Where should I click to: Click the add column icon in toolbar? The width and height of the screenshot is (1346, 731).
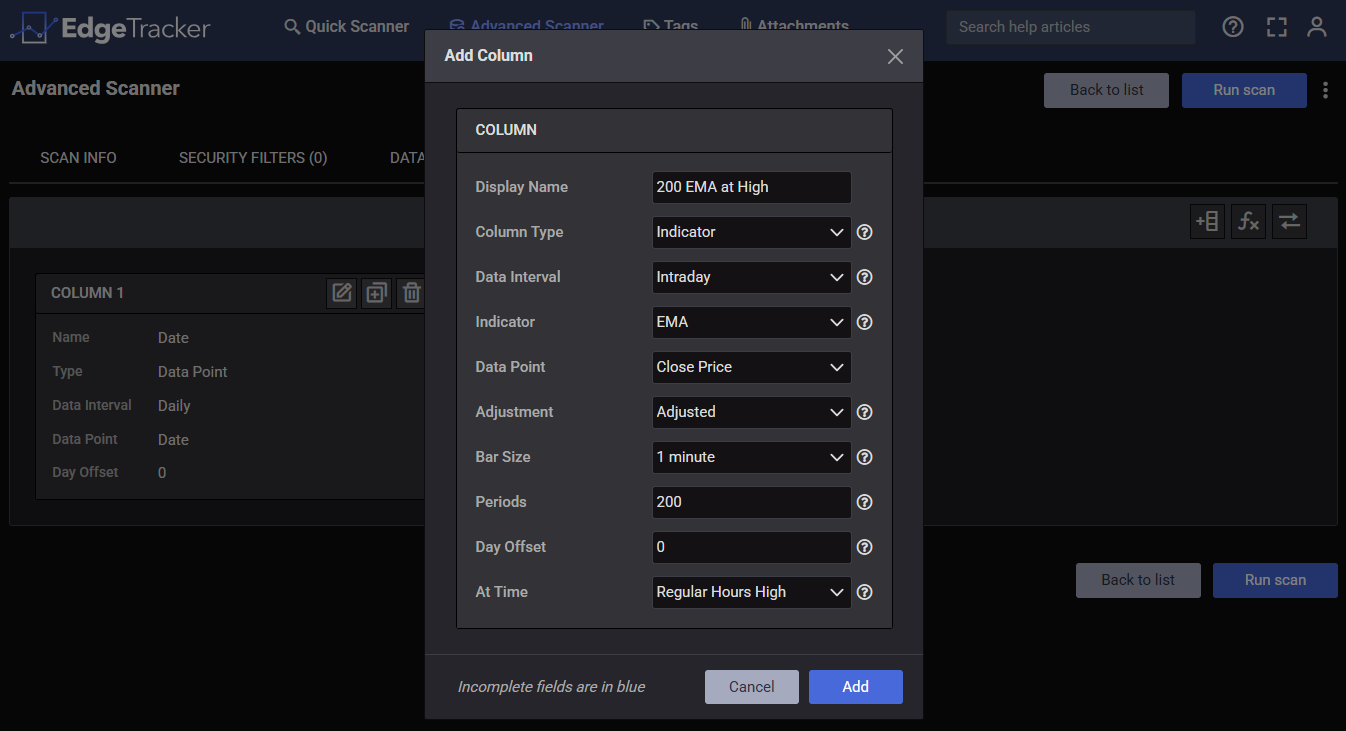pos(1207,222)
